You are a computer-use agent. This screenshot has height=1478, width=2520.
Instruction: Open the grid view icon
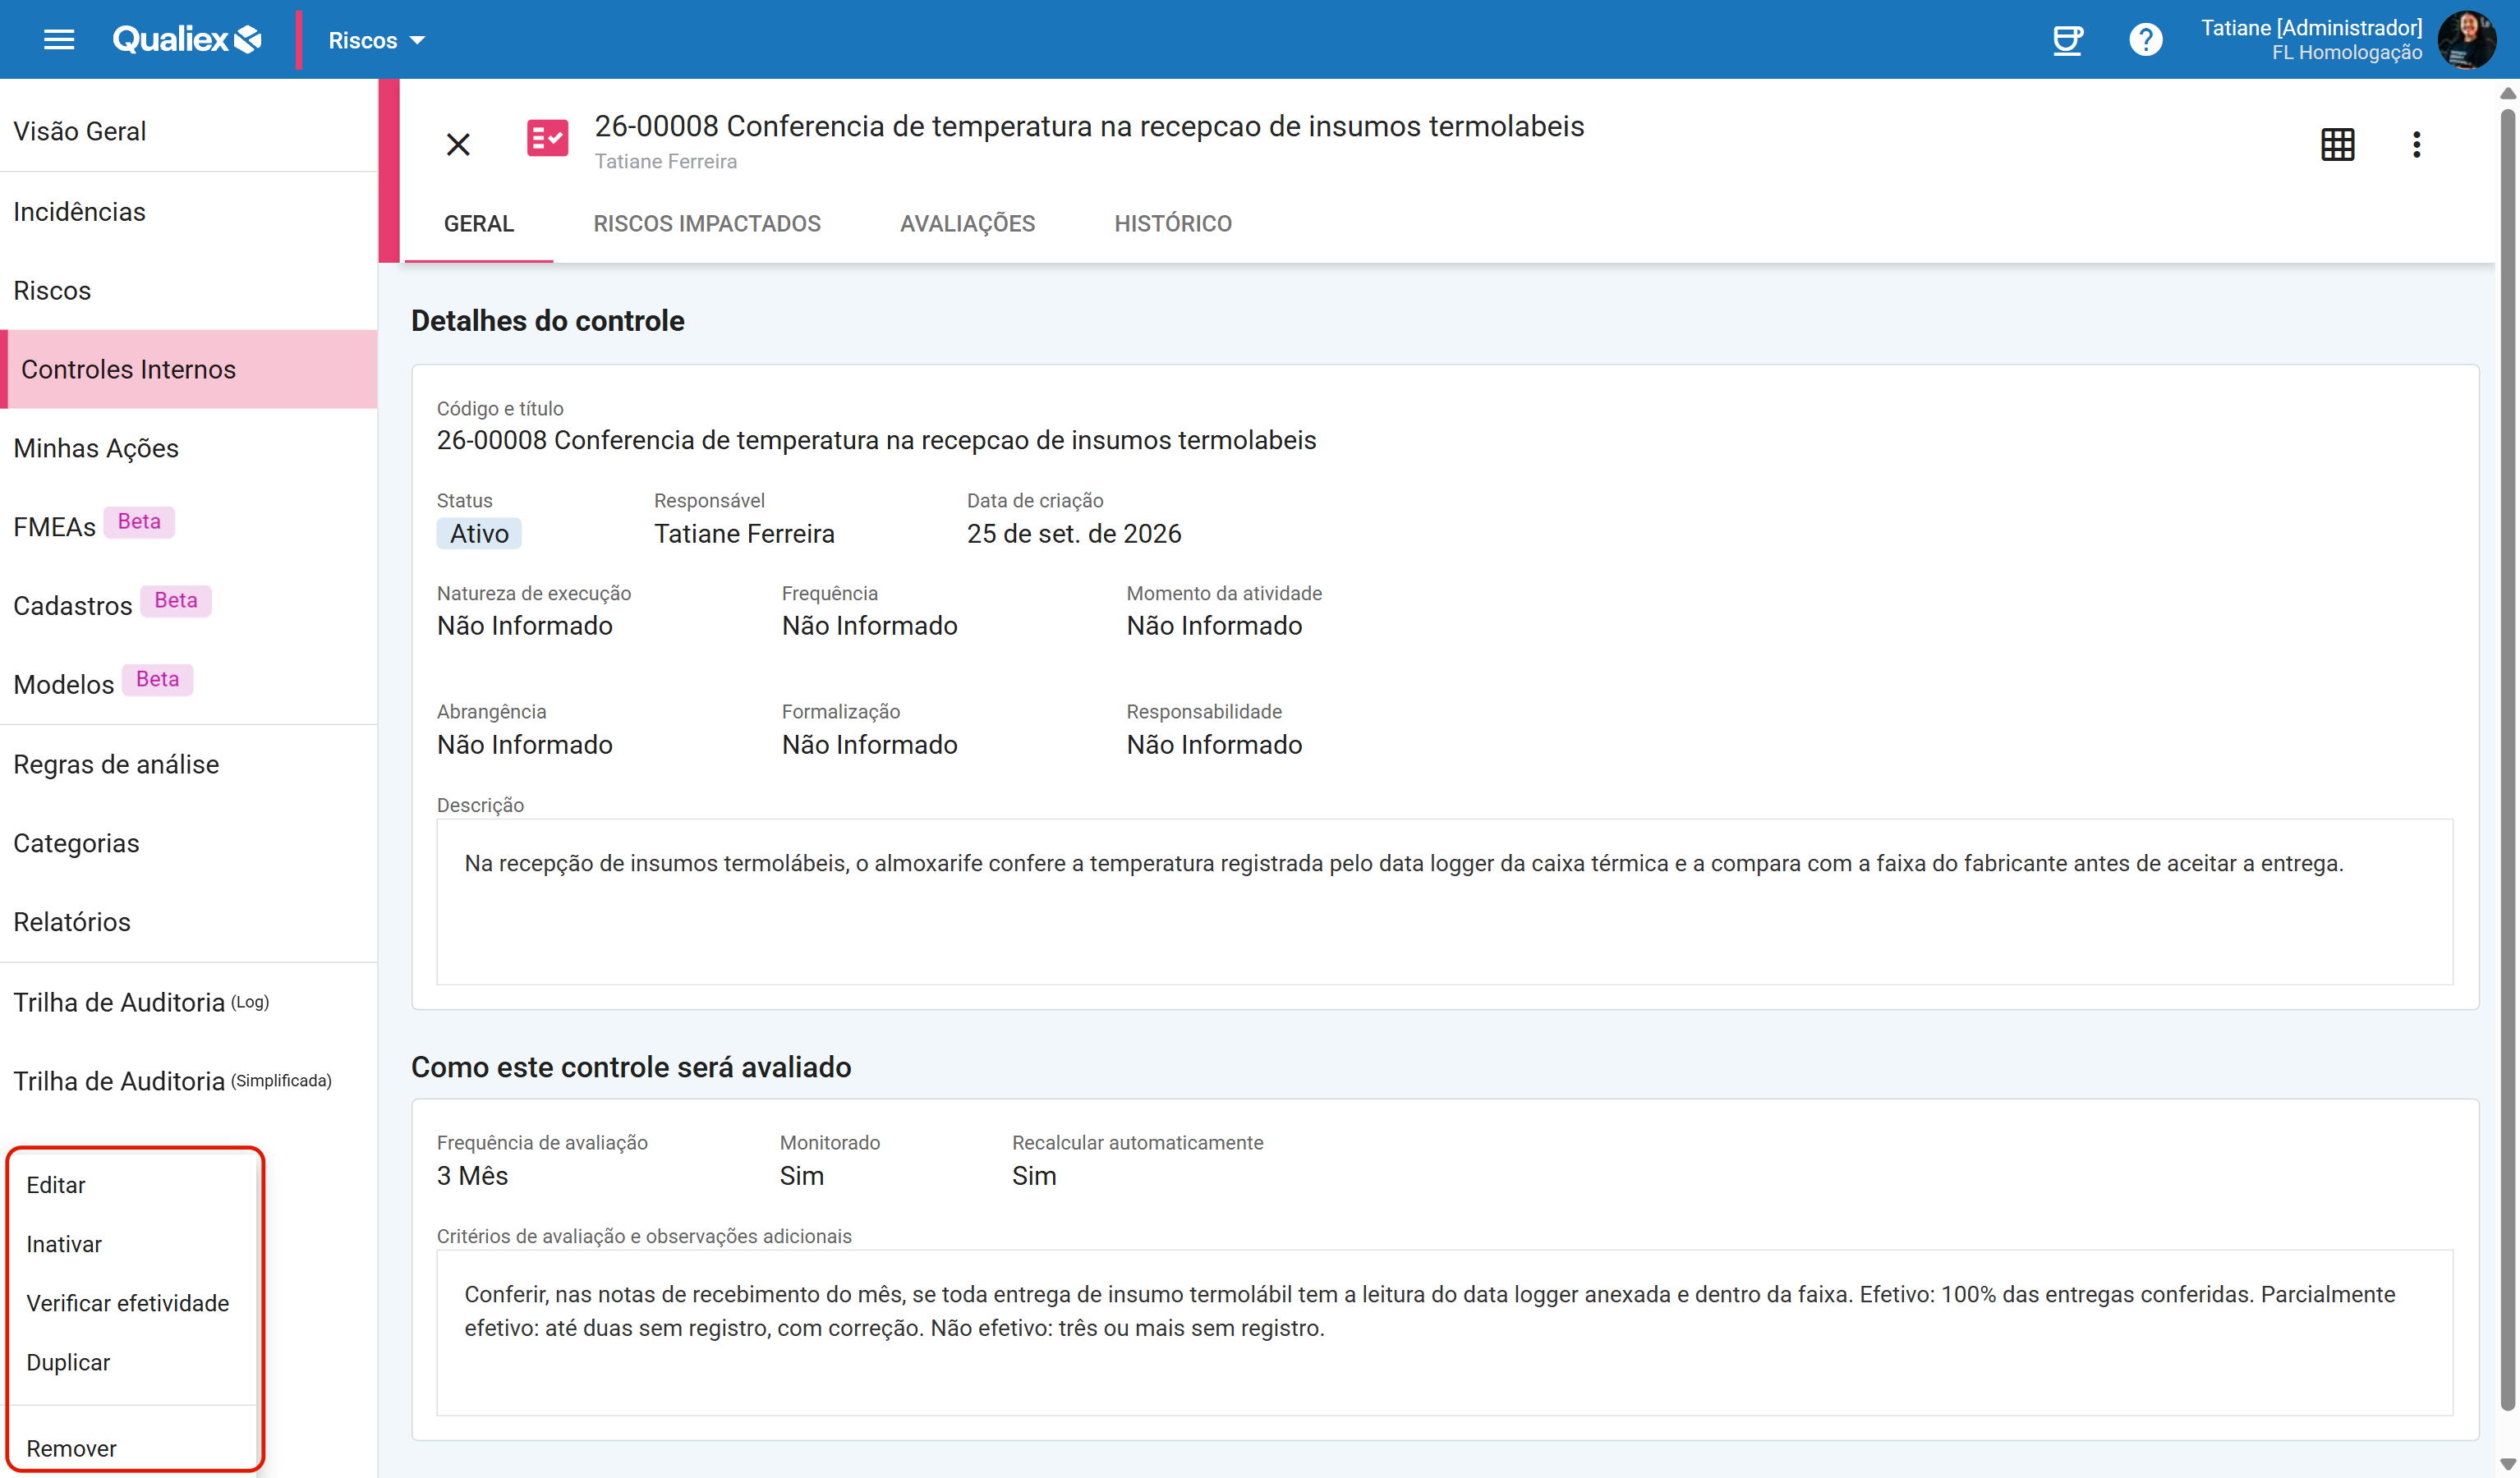(2337, 145)
